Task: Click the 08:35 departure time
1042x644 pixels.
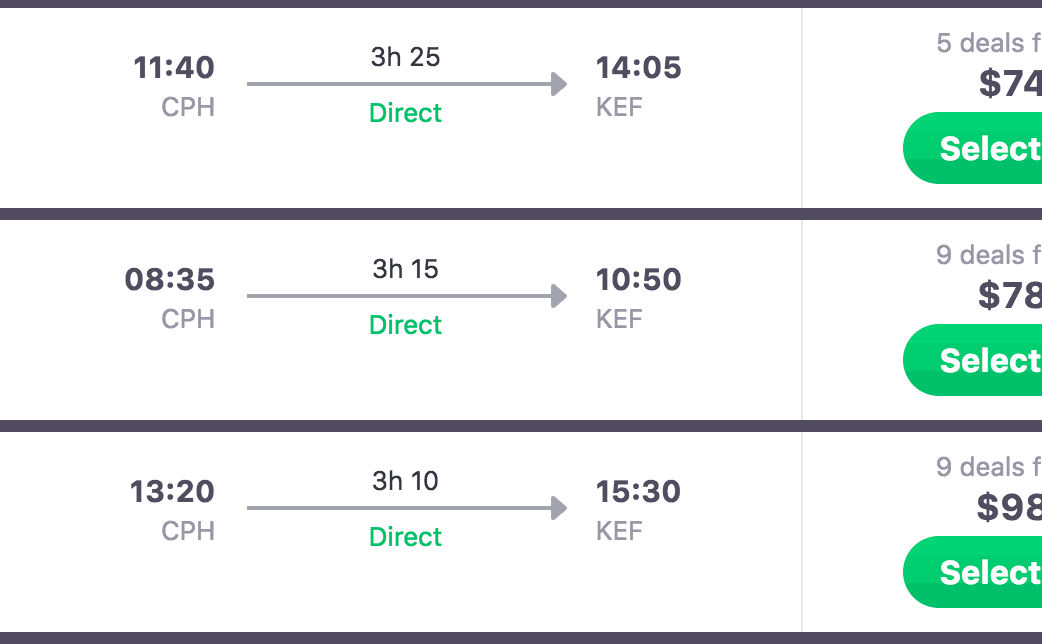Action: (170, 280)
